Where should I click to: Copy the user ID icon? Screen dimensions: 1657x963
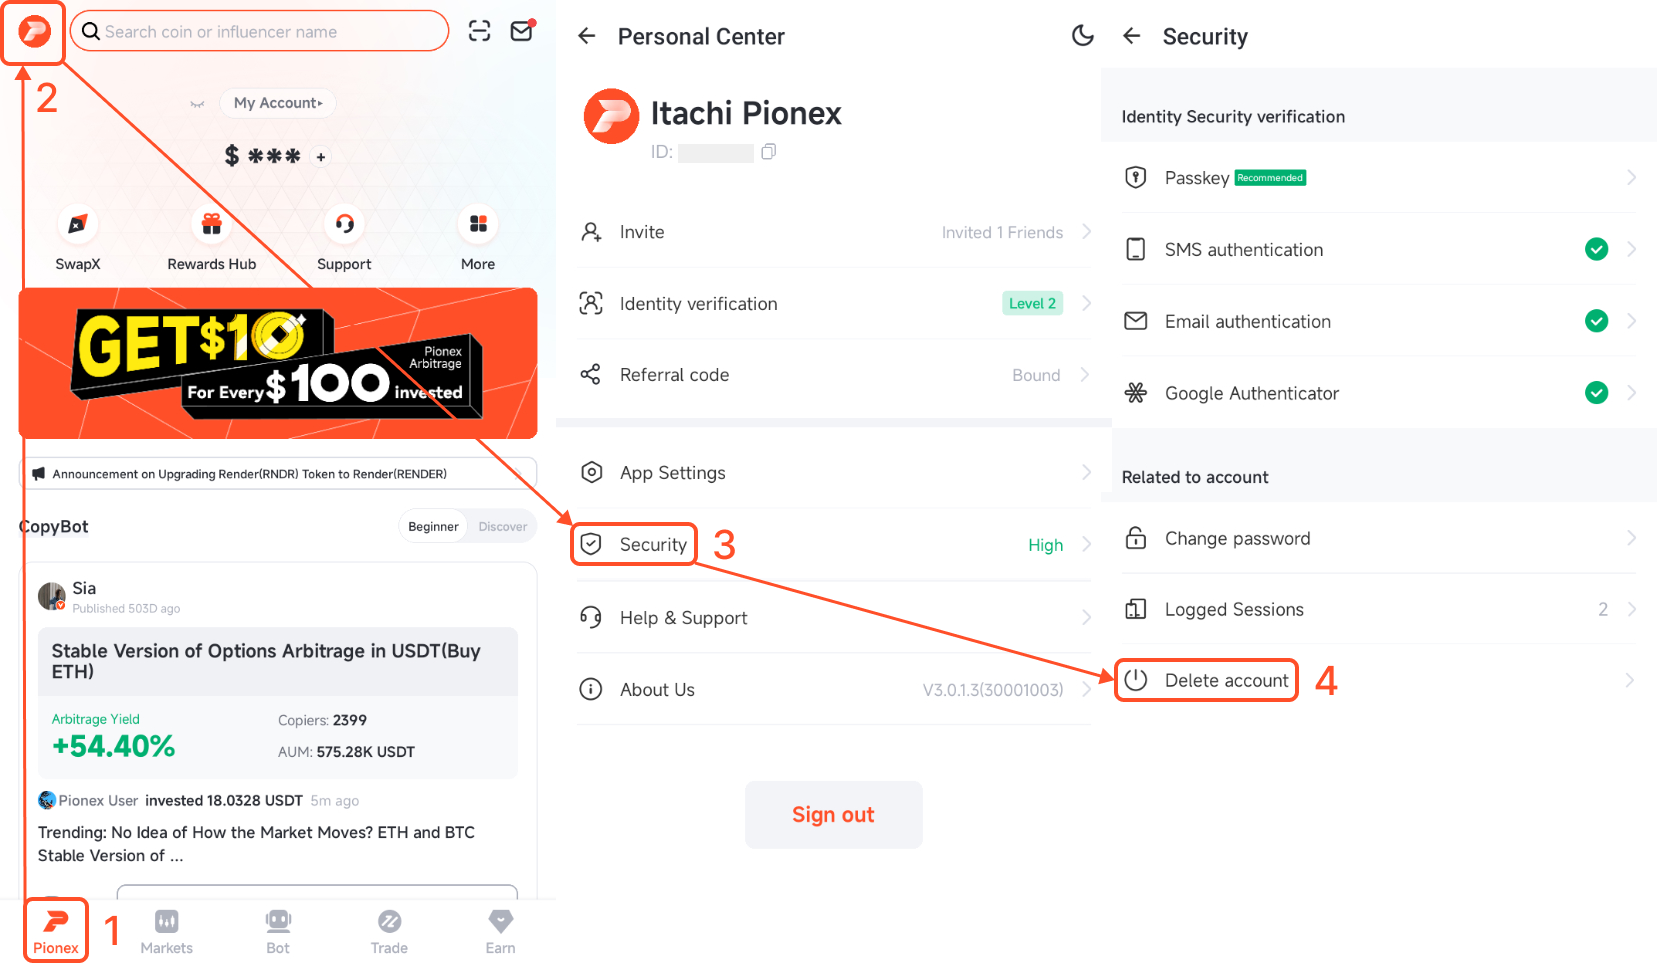coord(768,152)
